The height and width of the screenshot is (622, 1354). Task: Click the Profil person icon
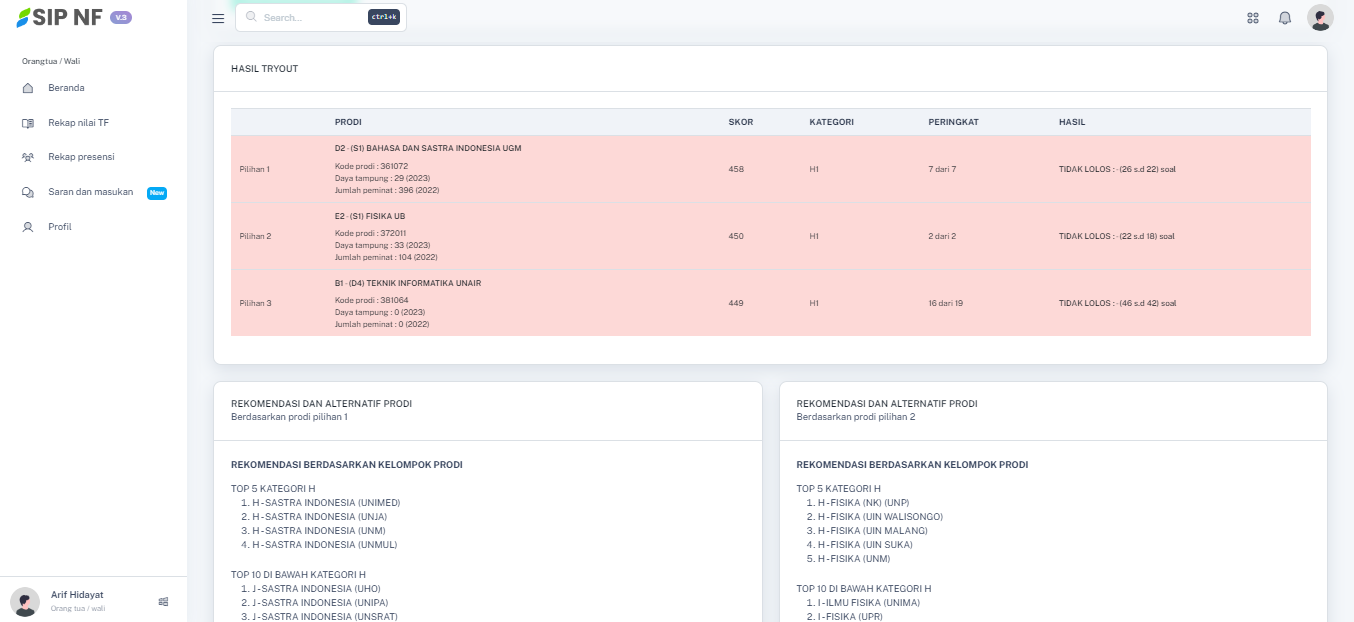click(x=28, y=227)
